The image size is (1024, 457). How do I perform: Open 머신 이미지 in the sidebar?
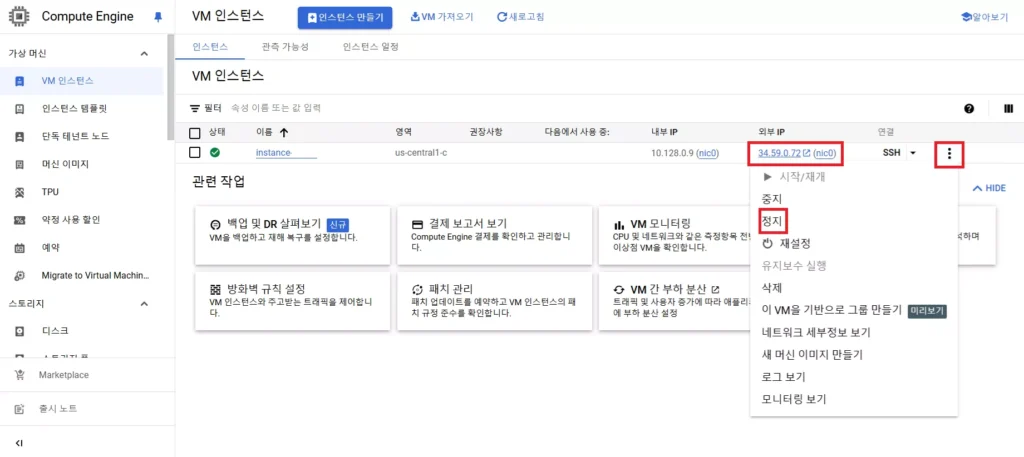(65, 165)
